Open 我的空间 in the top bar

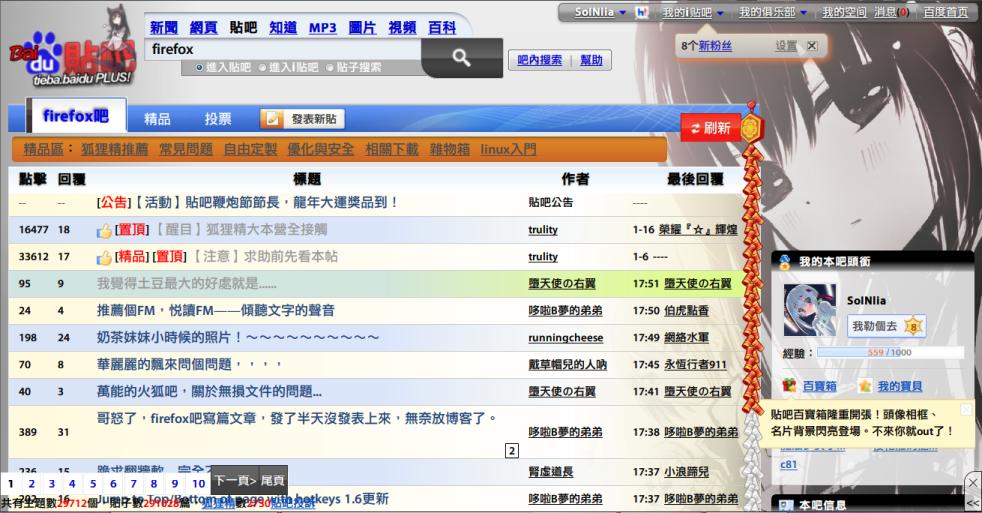click(844, 13)
